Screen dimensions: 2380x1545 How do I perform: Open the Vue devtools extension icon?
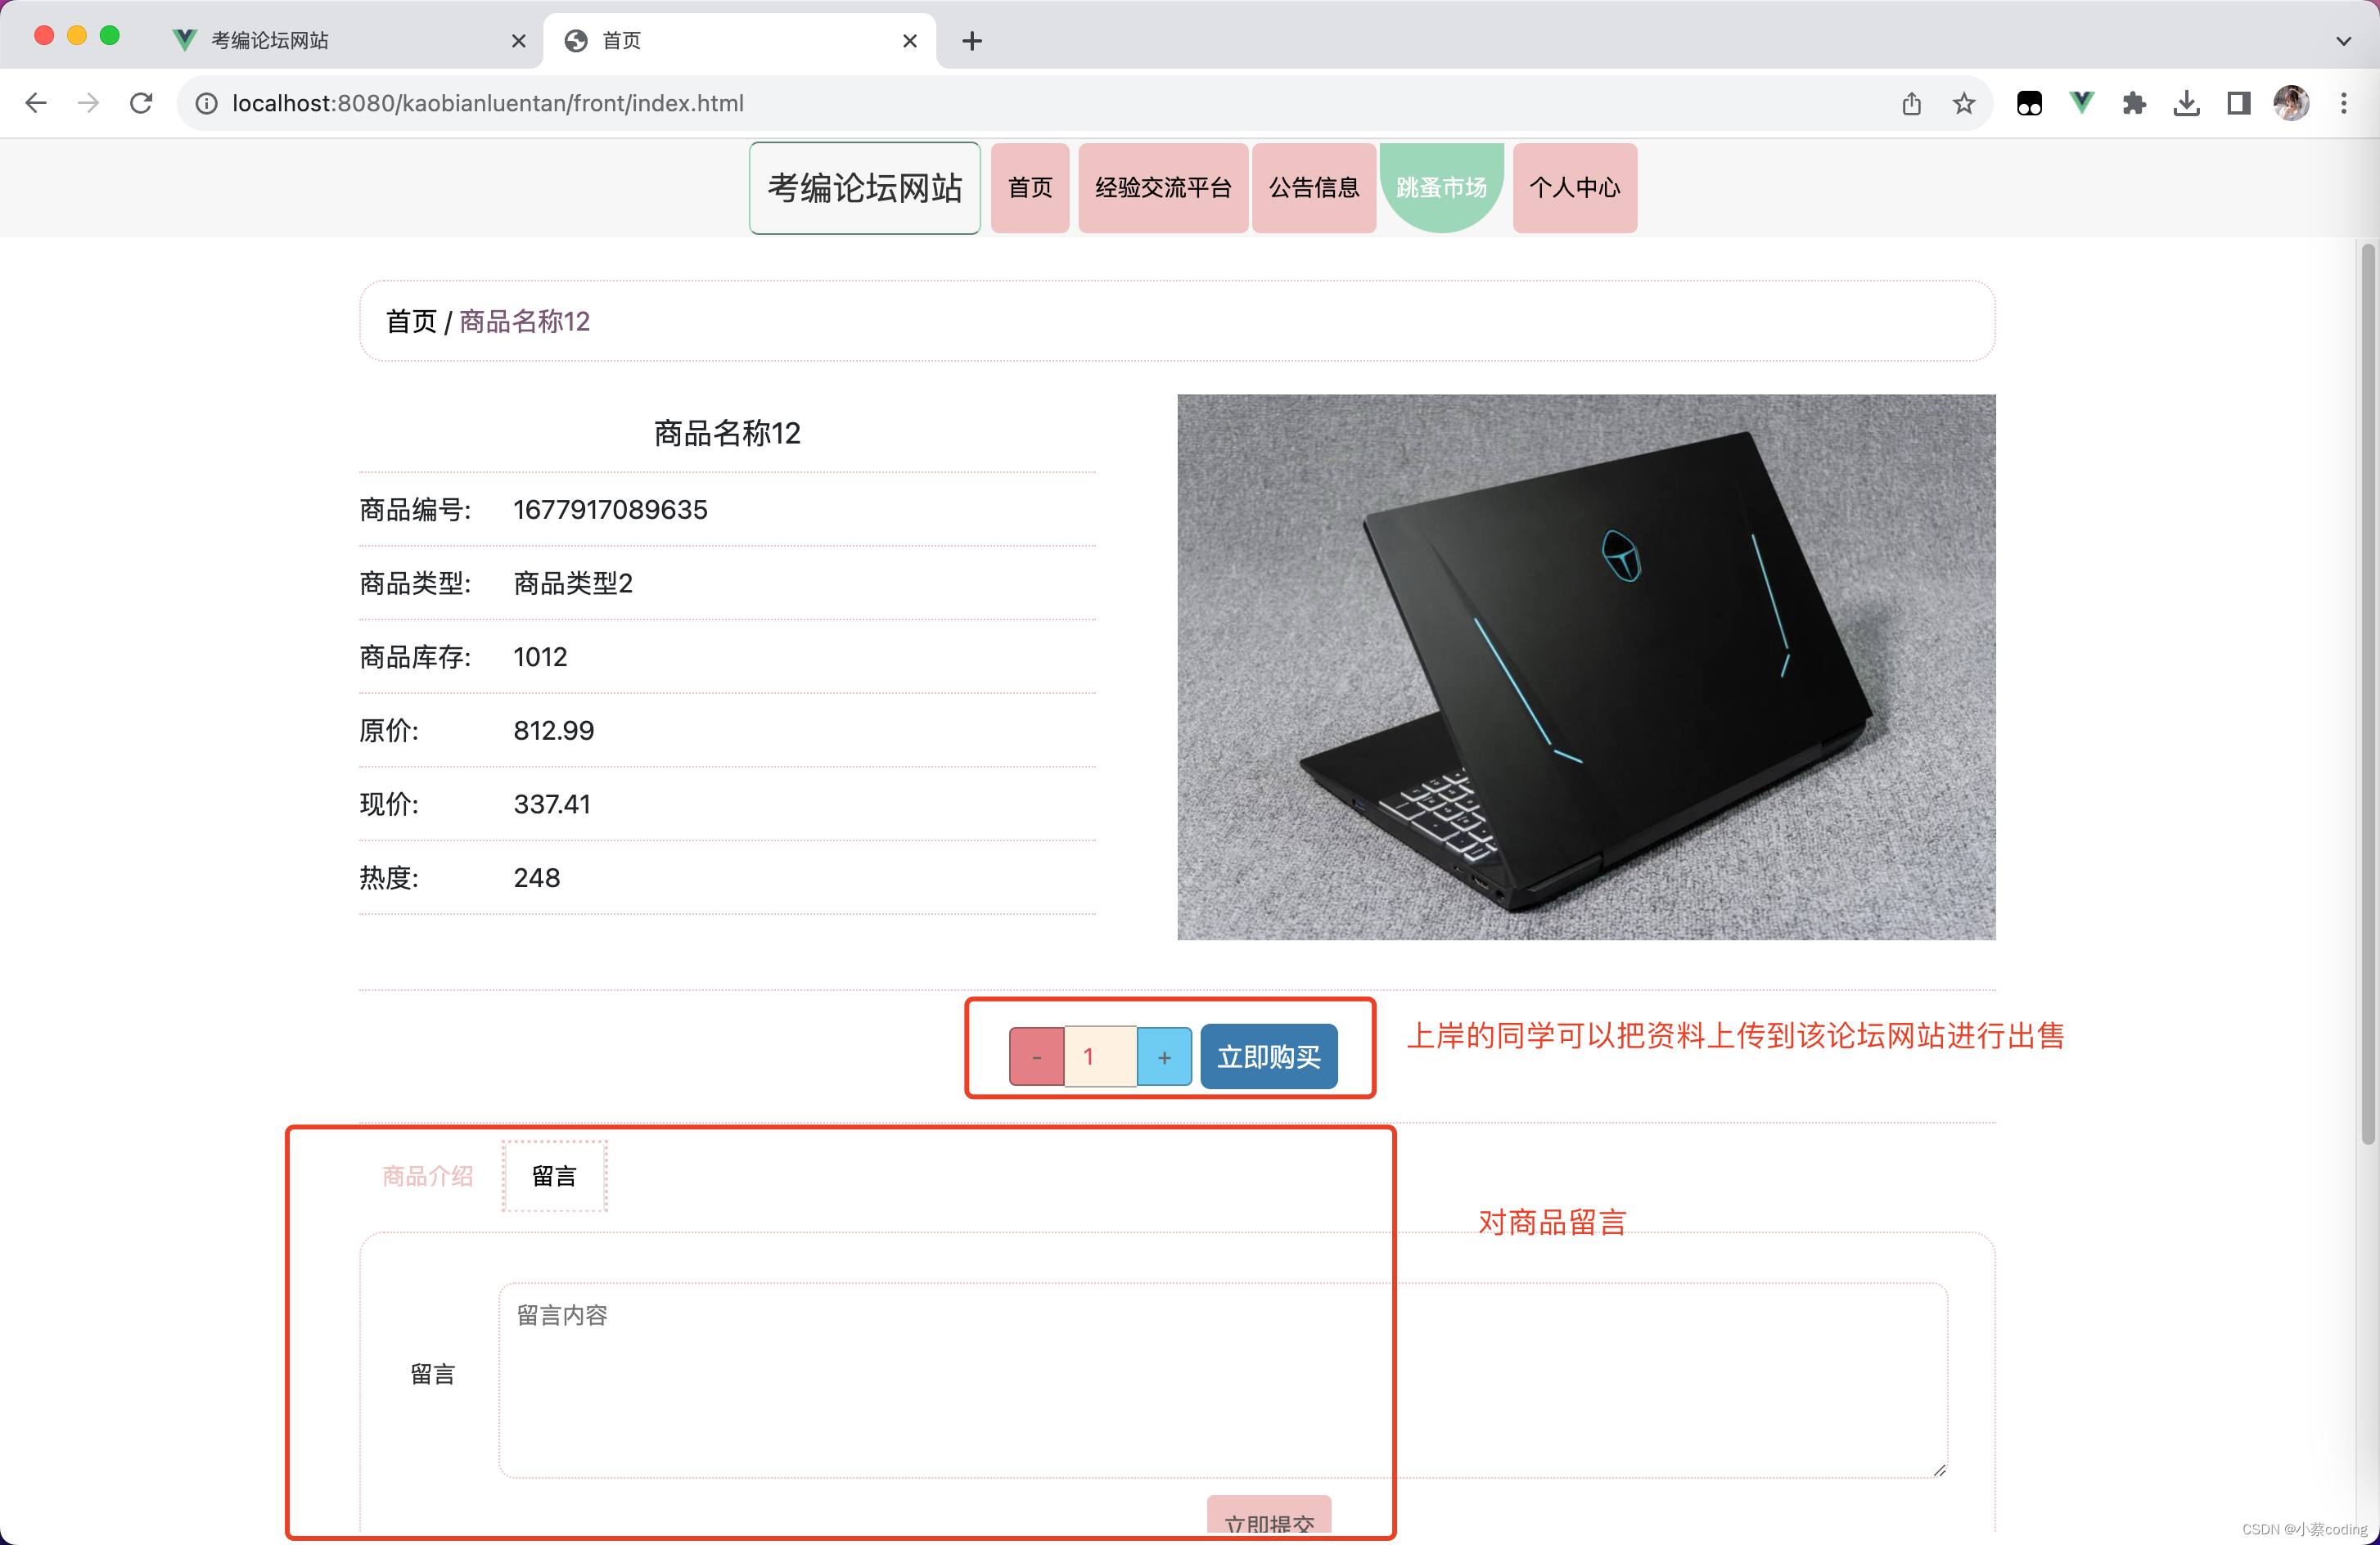tap(2081, 103)
